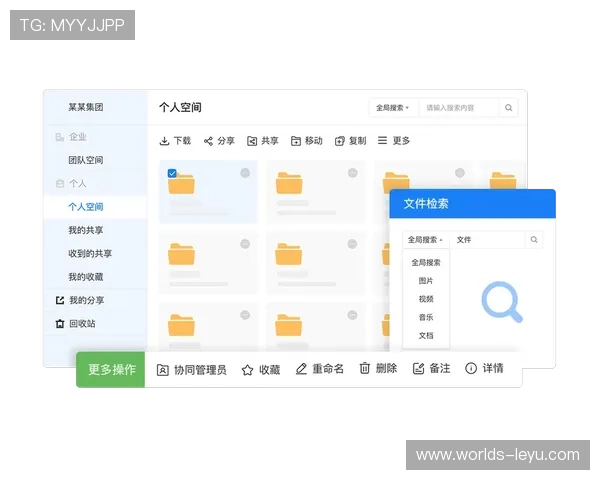Select 文档 in the search type list
This screenshot has height=480, width=600.
pos(426,336)
